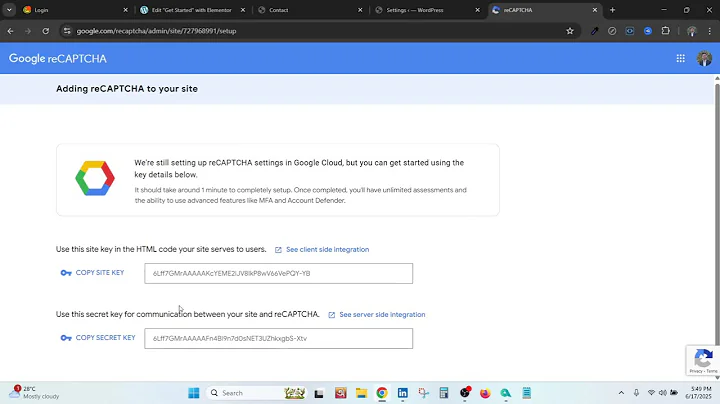Bookmark this page with the star icon
The height and width of the screenshot is (404, 720).
click(570, 31)
